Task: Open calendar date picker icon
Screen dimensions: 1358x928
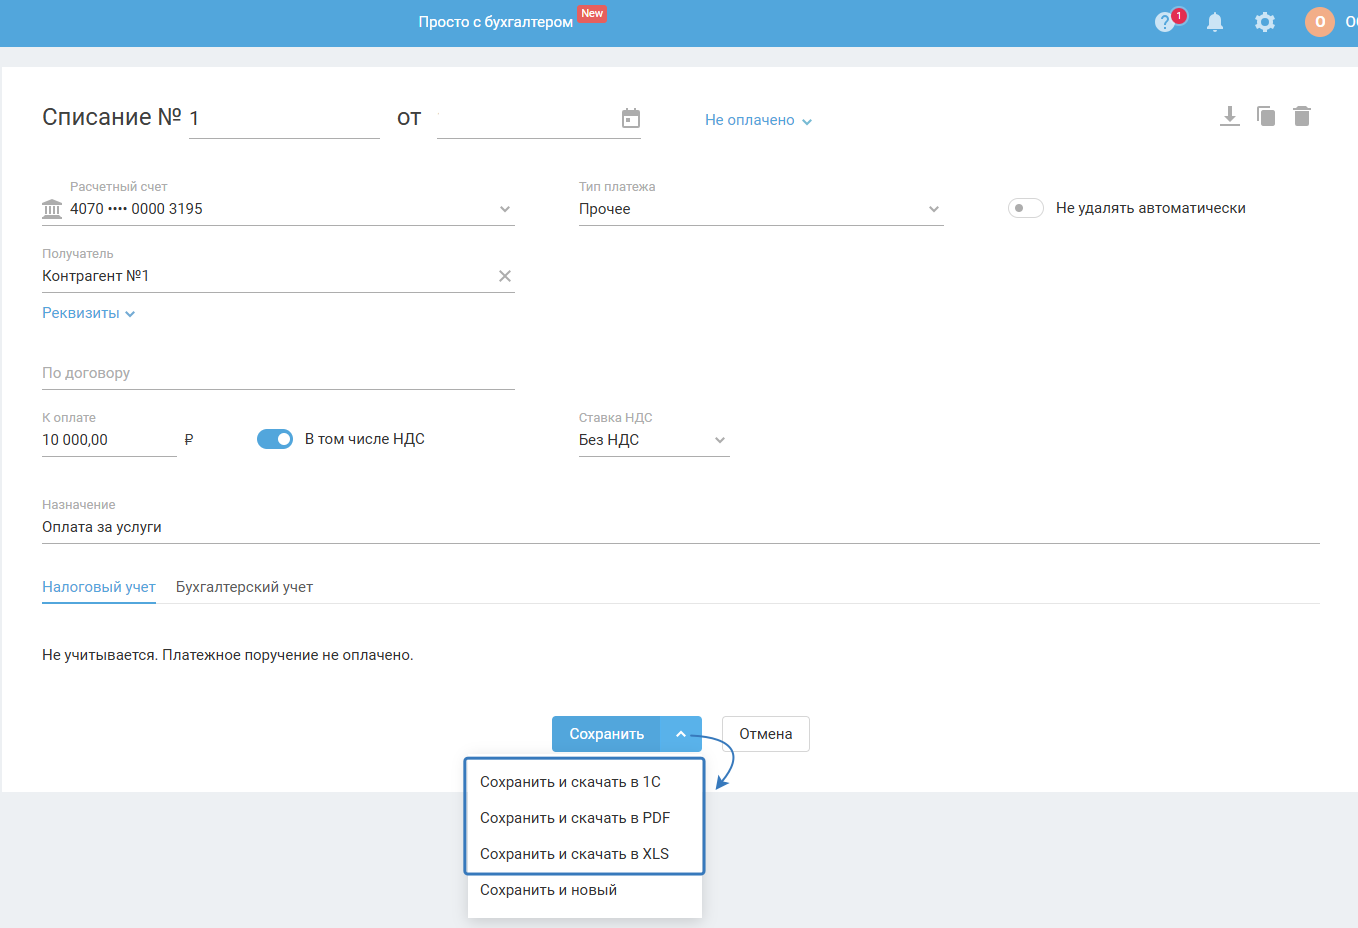Action: [x=631, y=118]
